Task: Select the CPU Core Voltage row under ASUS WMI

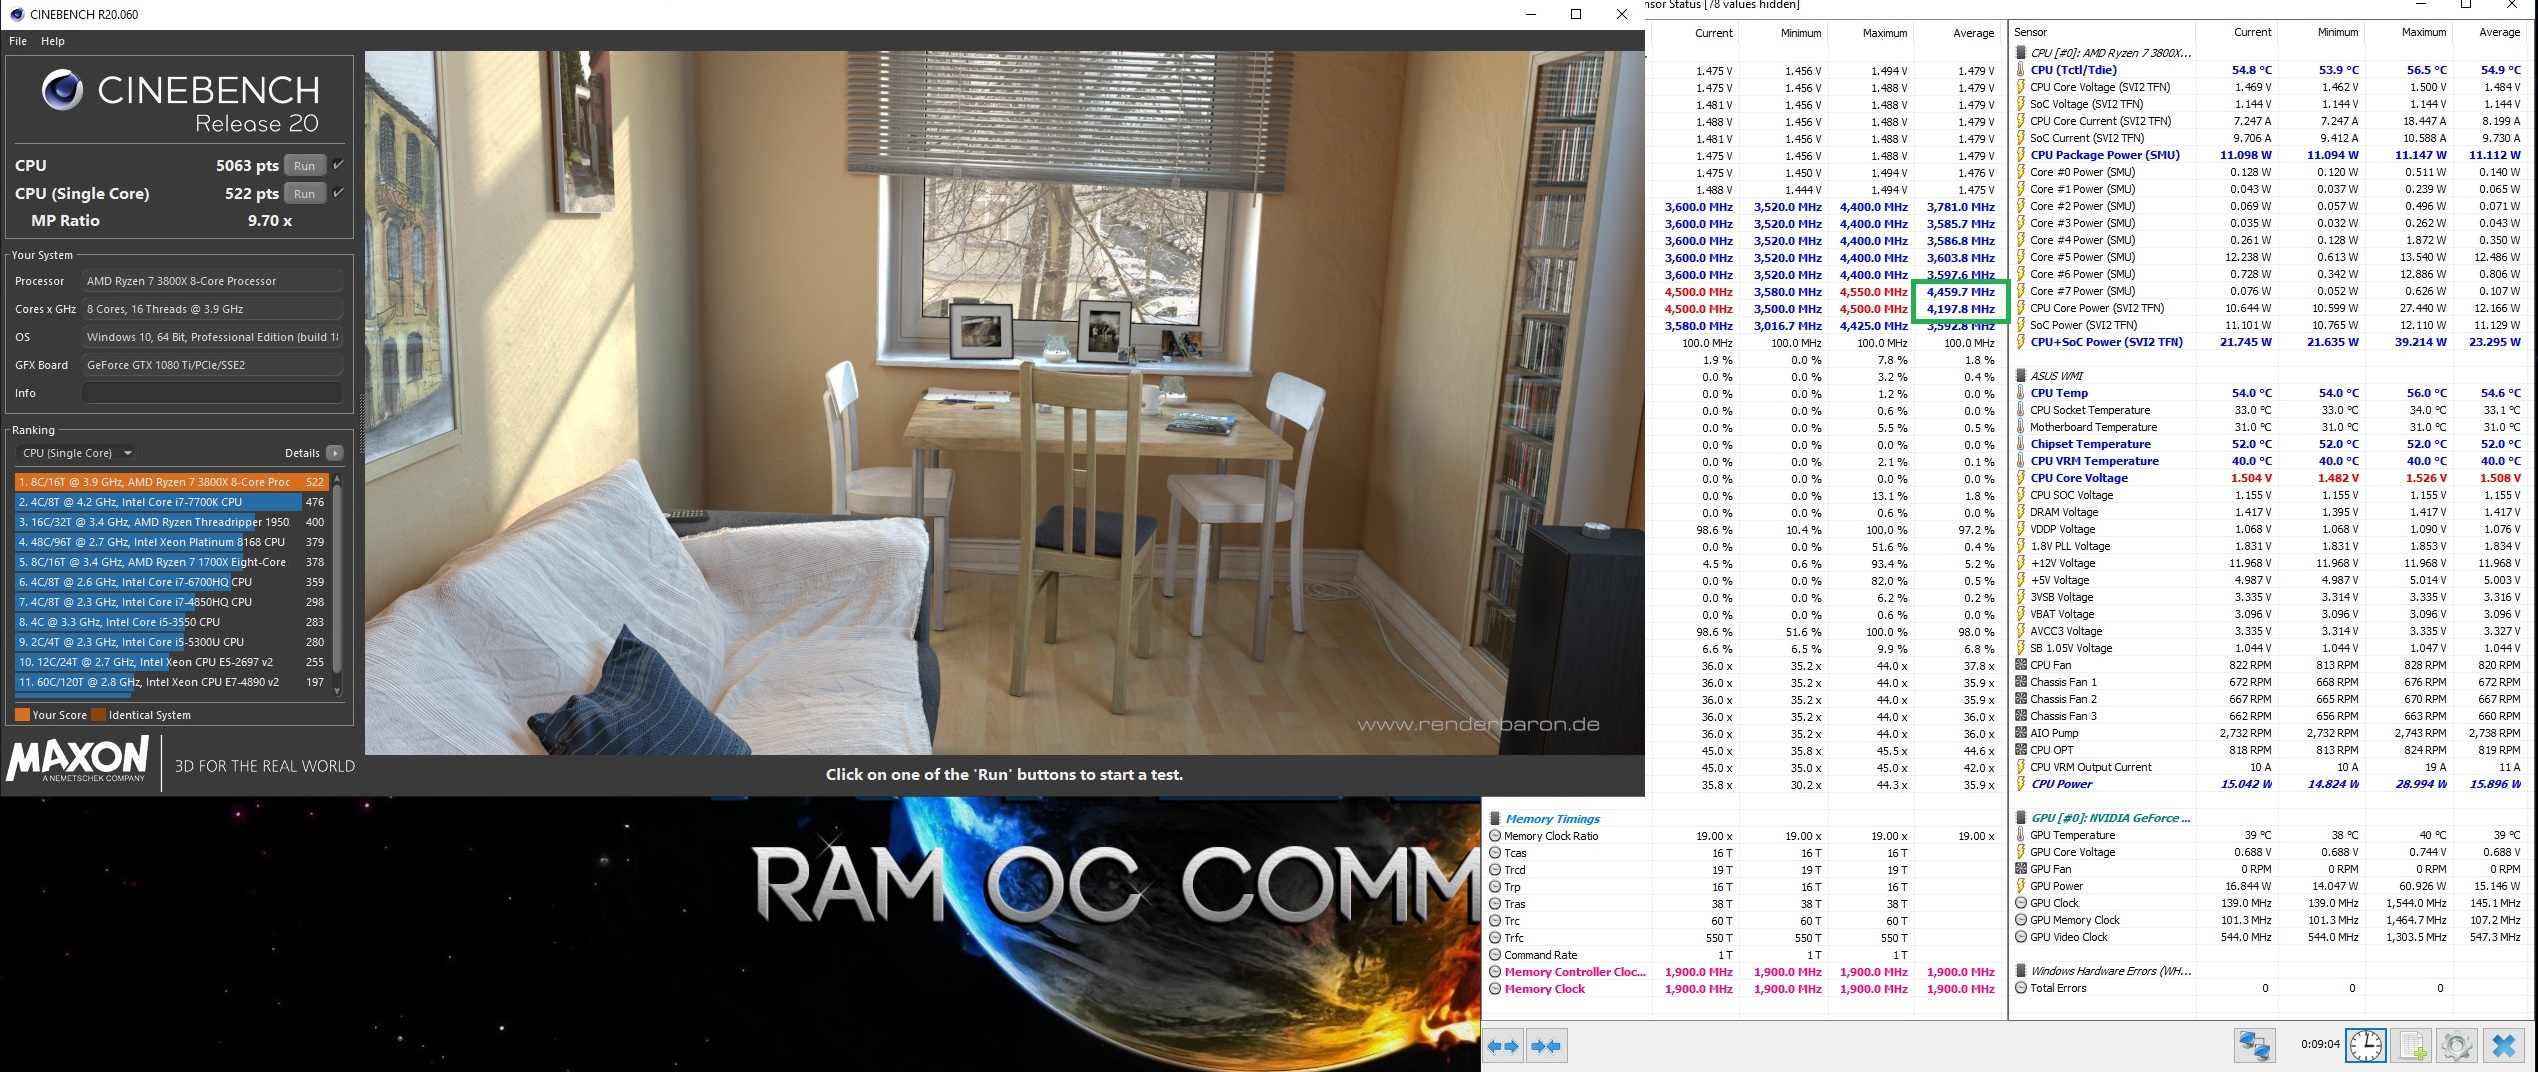Action: tap(2268, 478)
